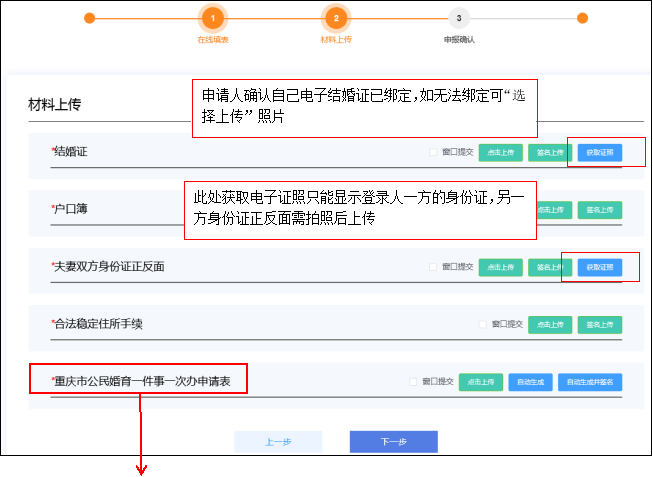Viewport: 653px width, 477px height.
Task: Click the orange end dot of progress bar
Action: coord(582,18)
